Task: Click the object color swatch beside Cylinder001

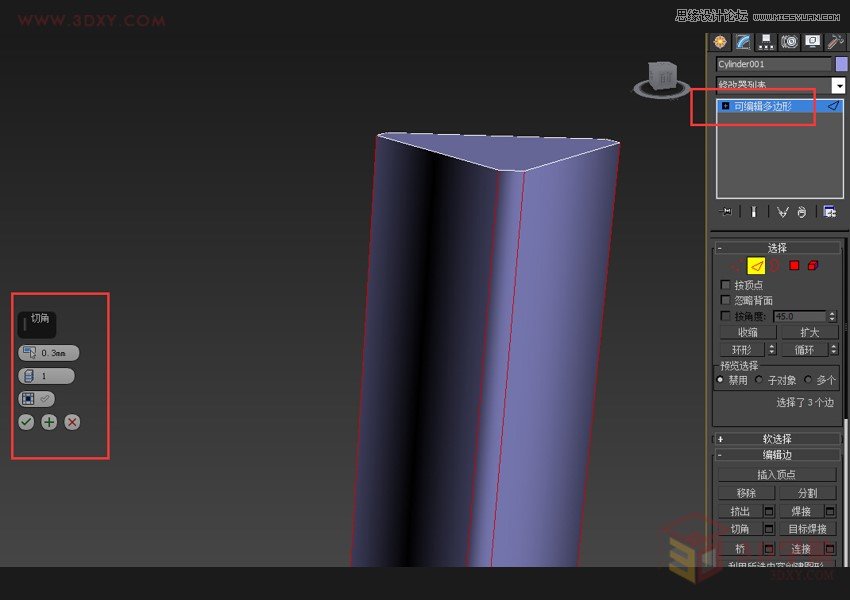Action: [841, 63]
